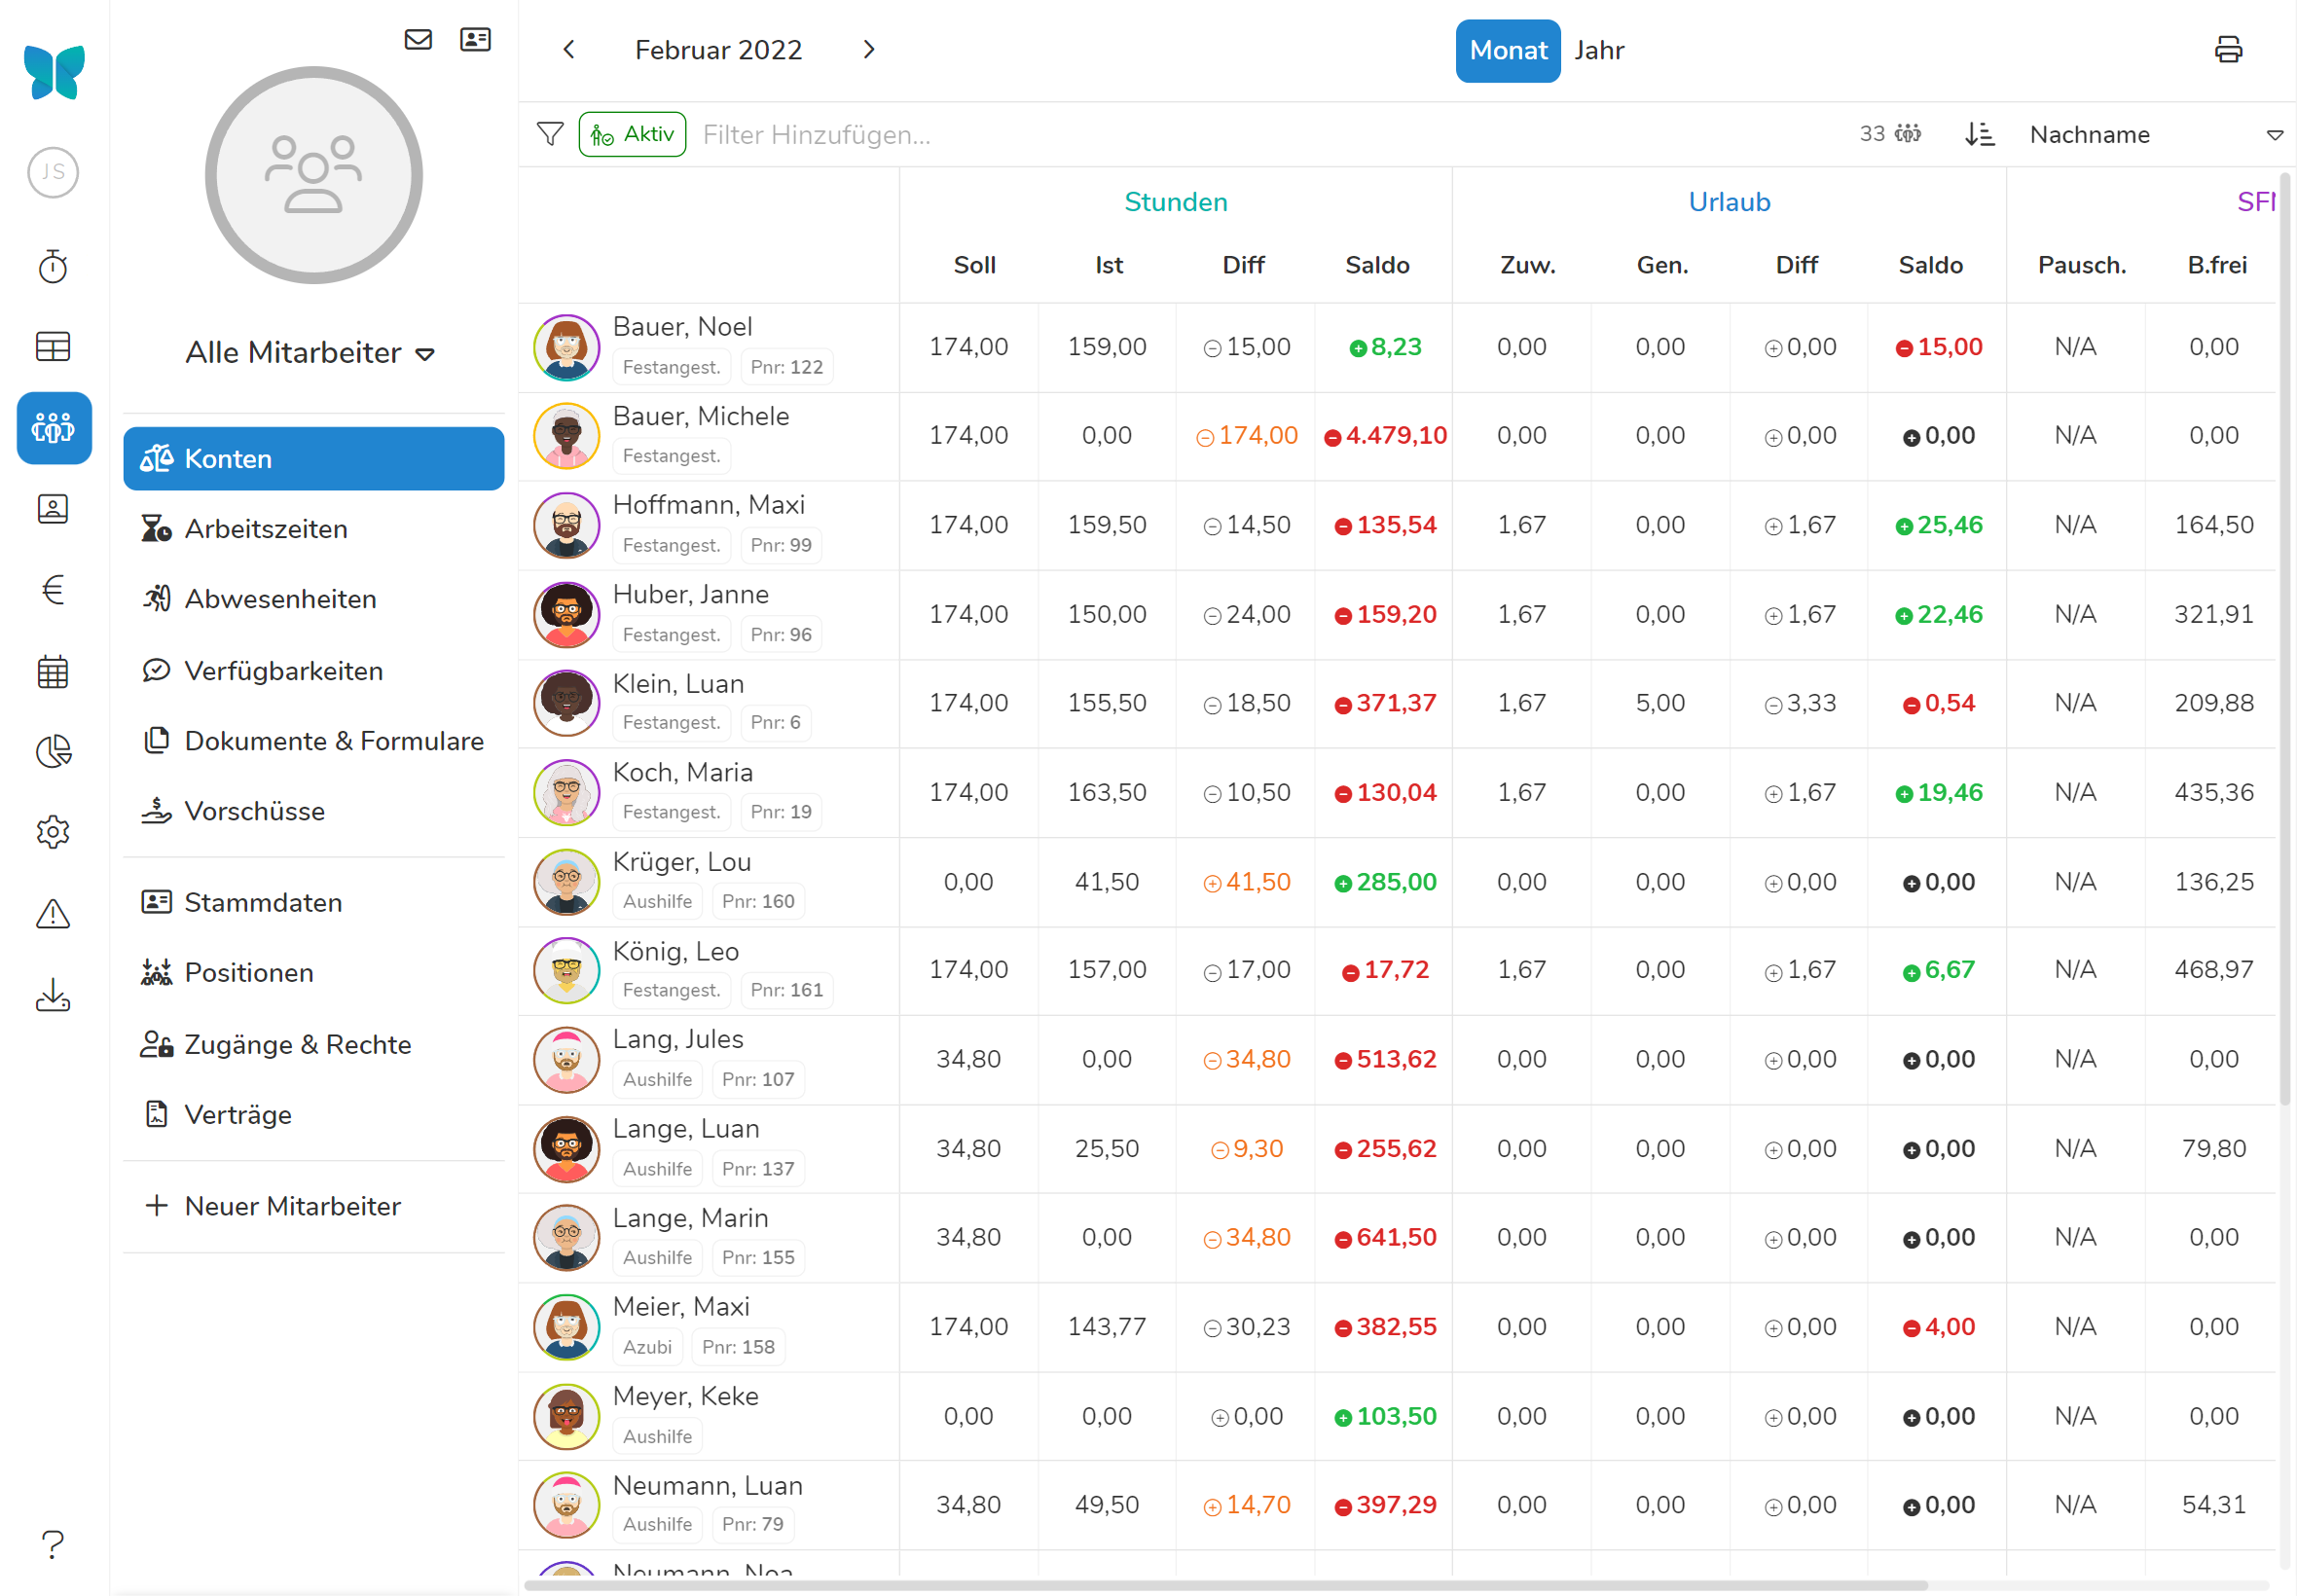
Task: Click the envelope mail icon
Action: (418, 40)
